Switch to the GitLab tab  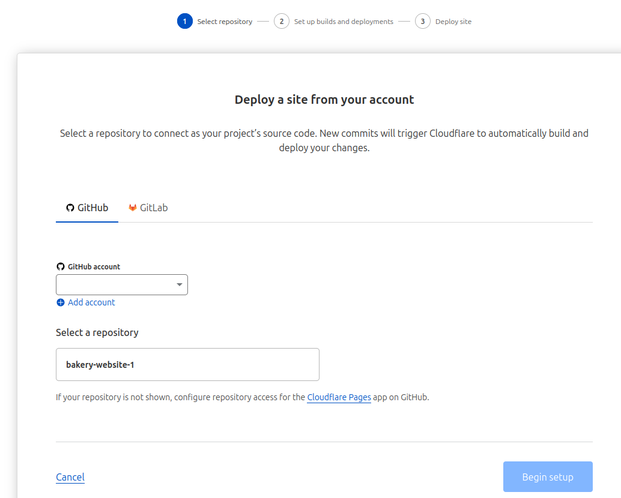(x=148, y=208)
